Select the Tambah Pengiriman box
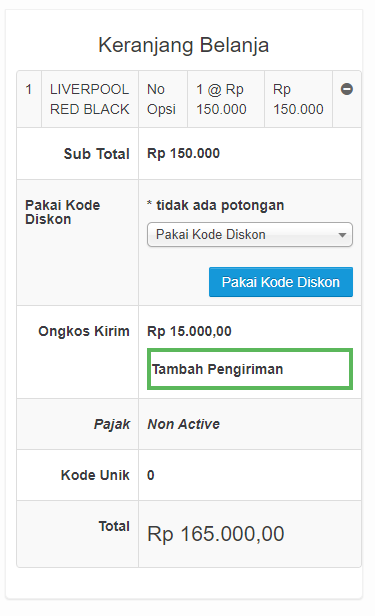This screenshot has height=616, width=375. pyautogui.click(x=250, y=369)
